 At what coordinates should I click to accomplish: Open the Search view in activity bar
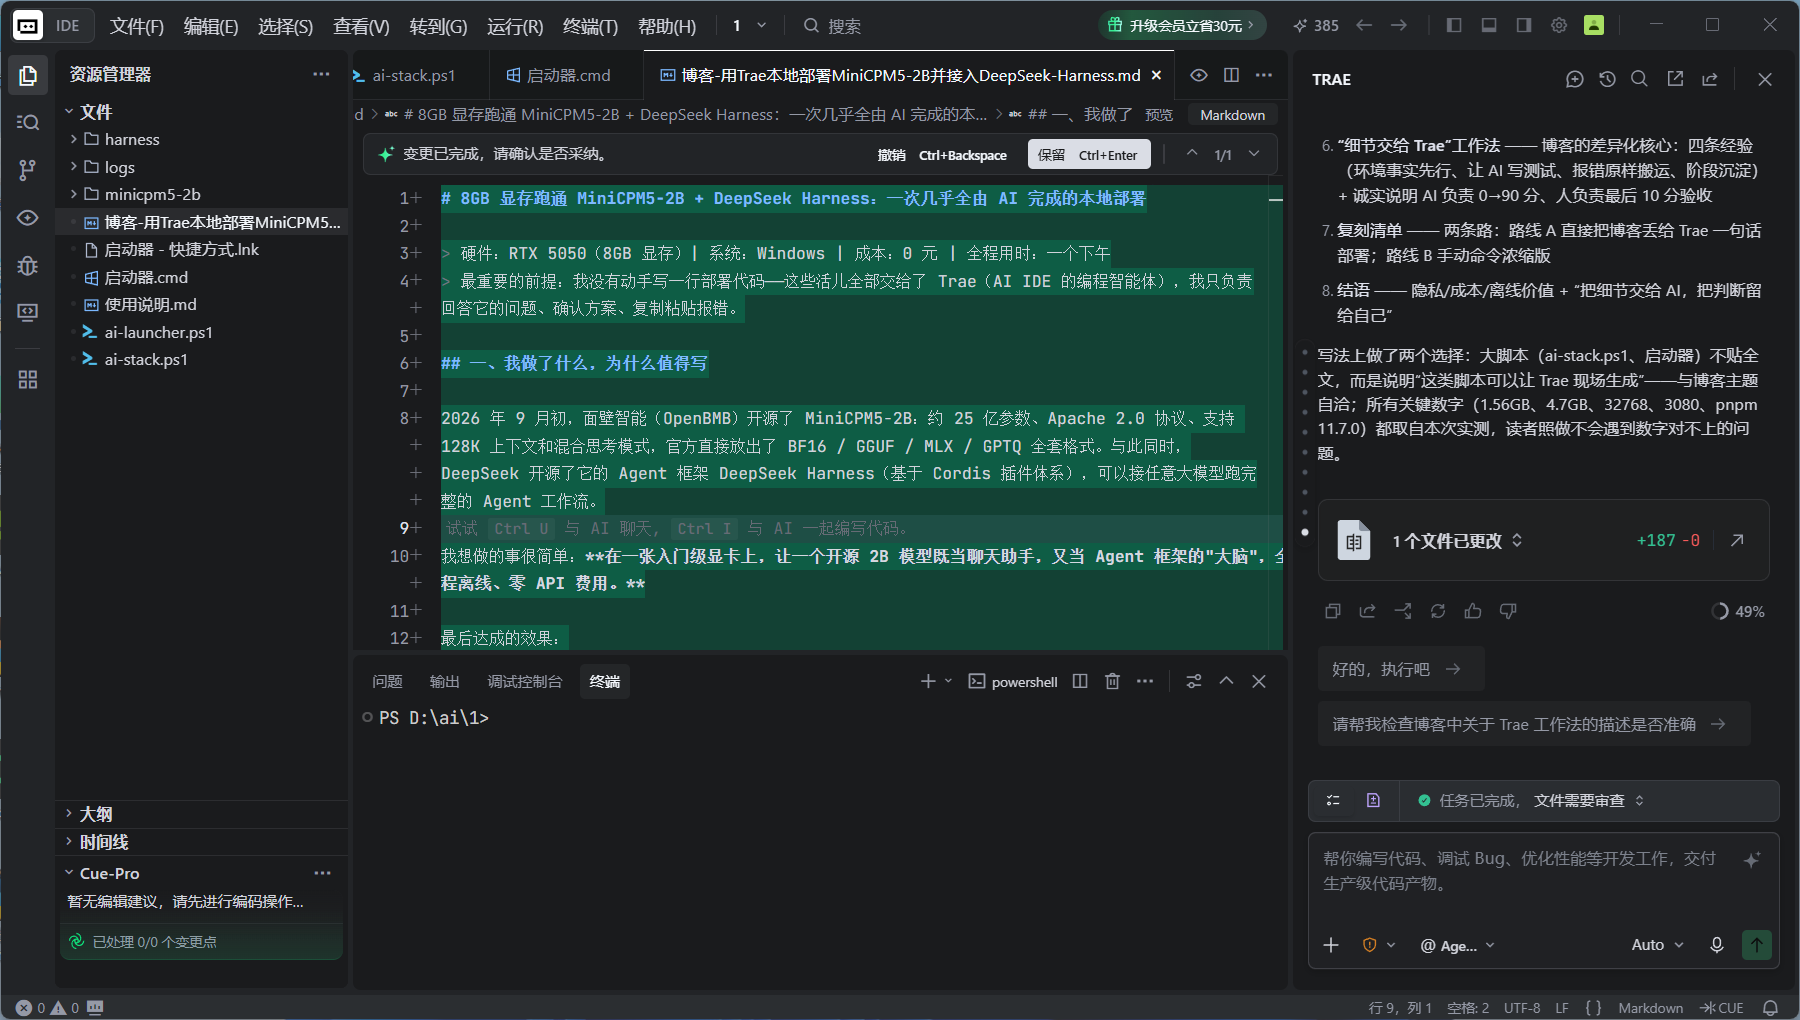click(x=28, y=122)
